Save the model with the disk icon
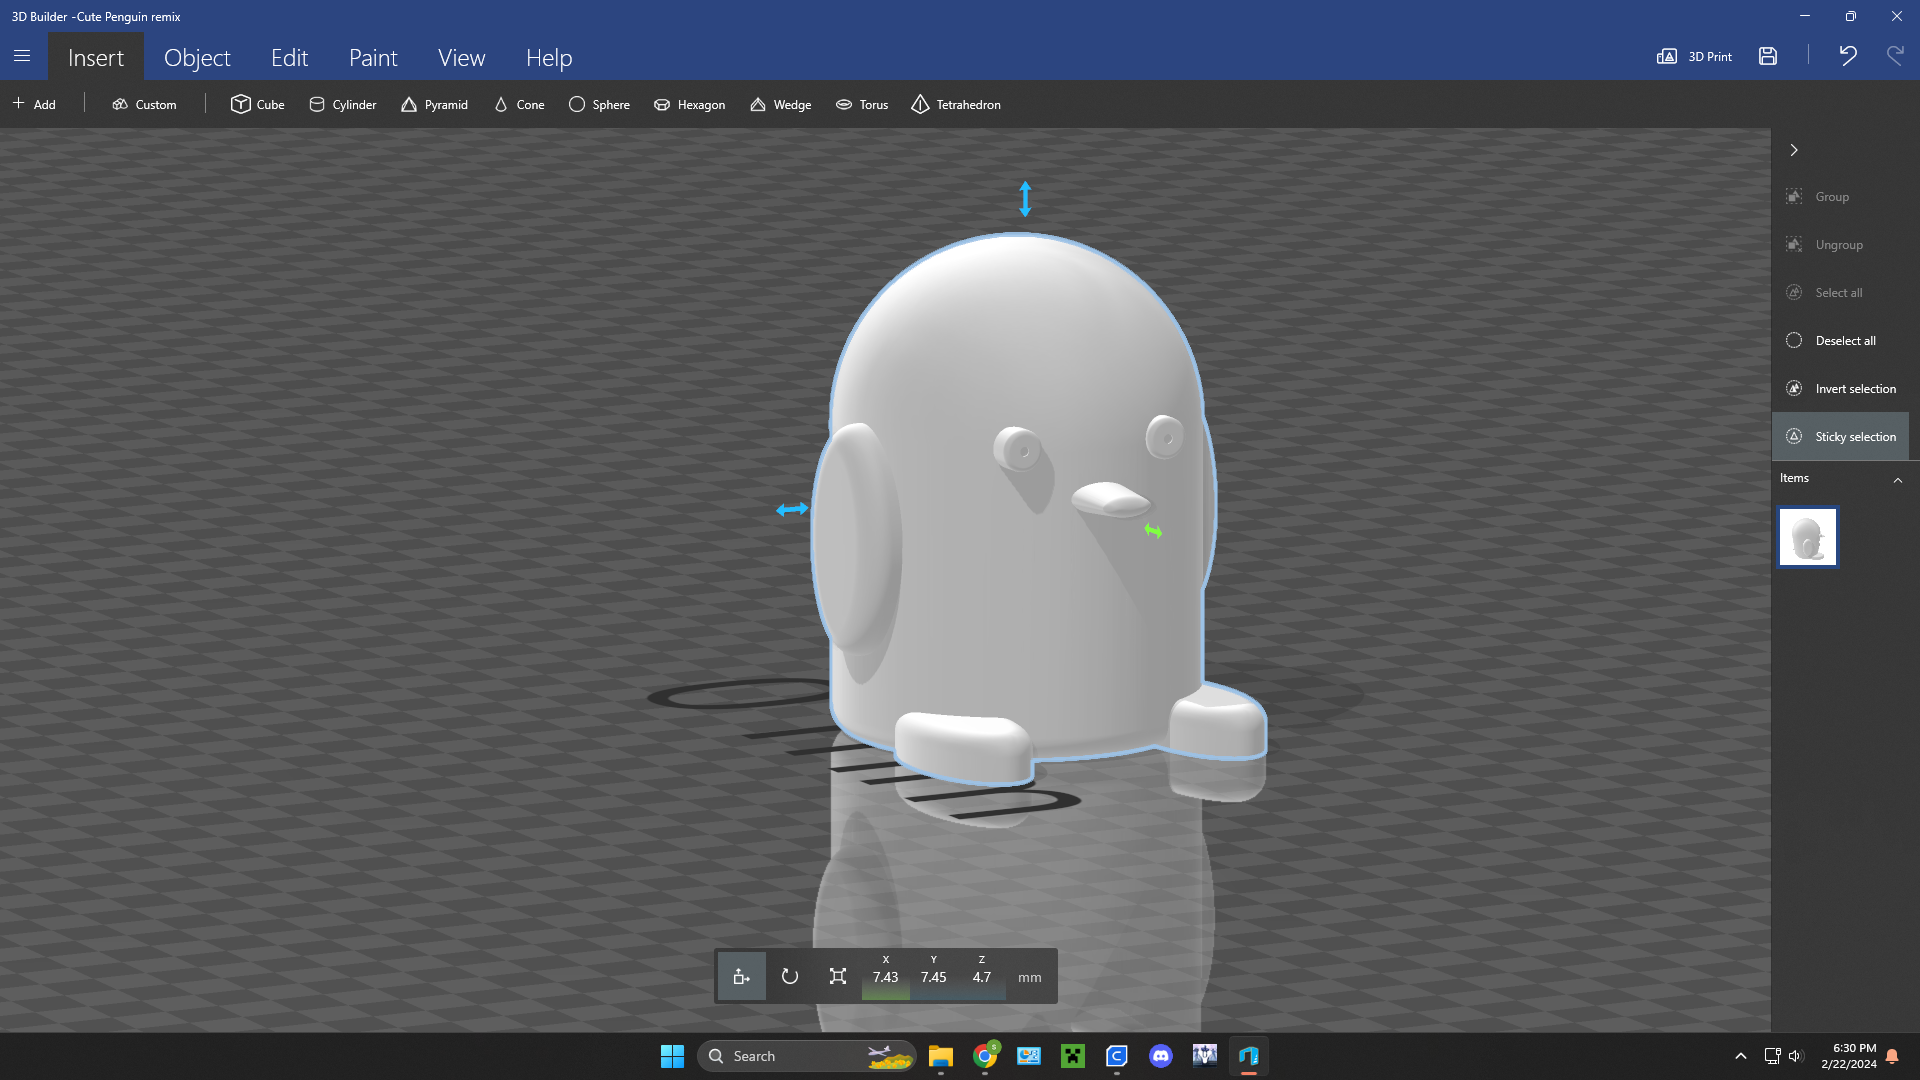1920x1080 pixels. (x=1768, y=57)
